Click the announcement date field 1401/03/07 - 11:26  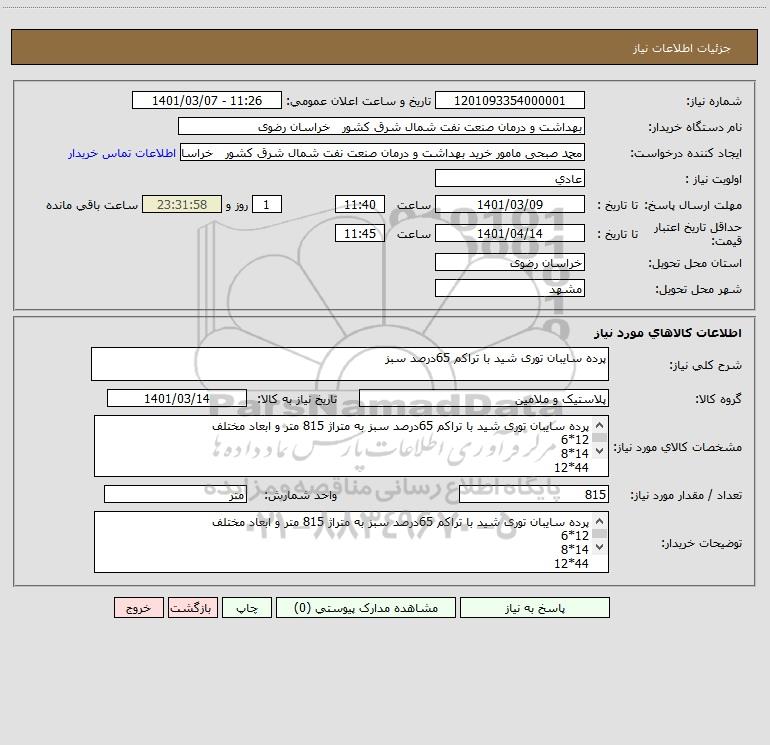click(207, 100)
